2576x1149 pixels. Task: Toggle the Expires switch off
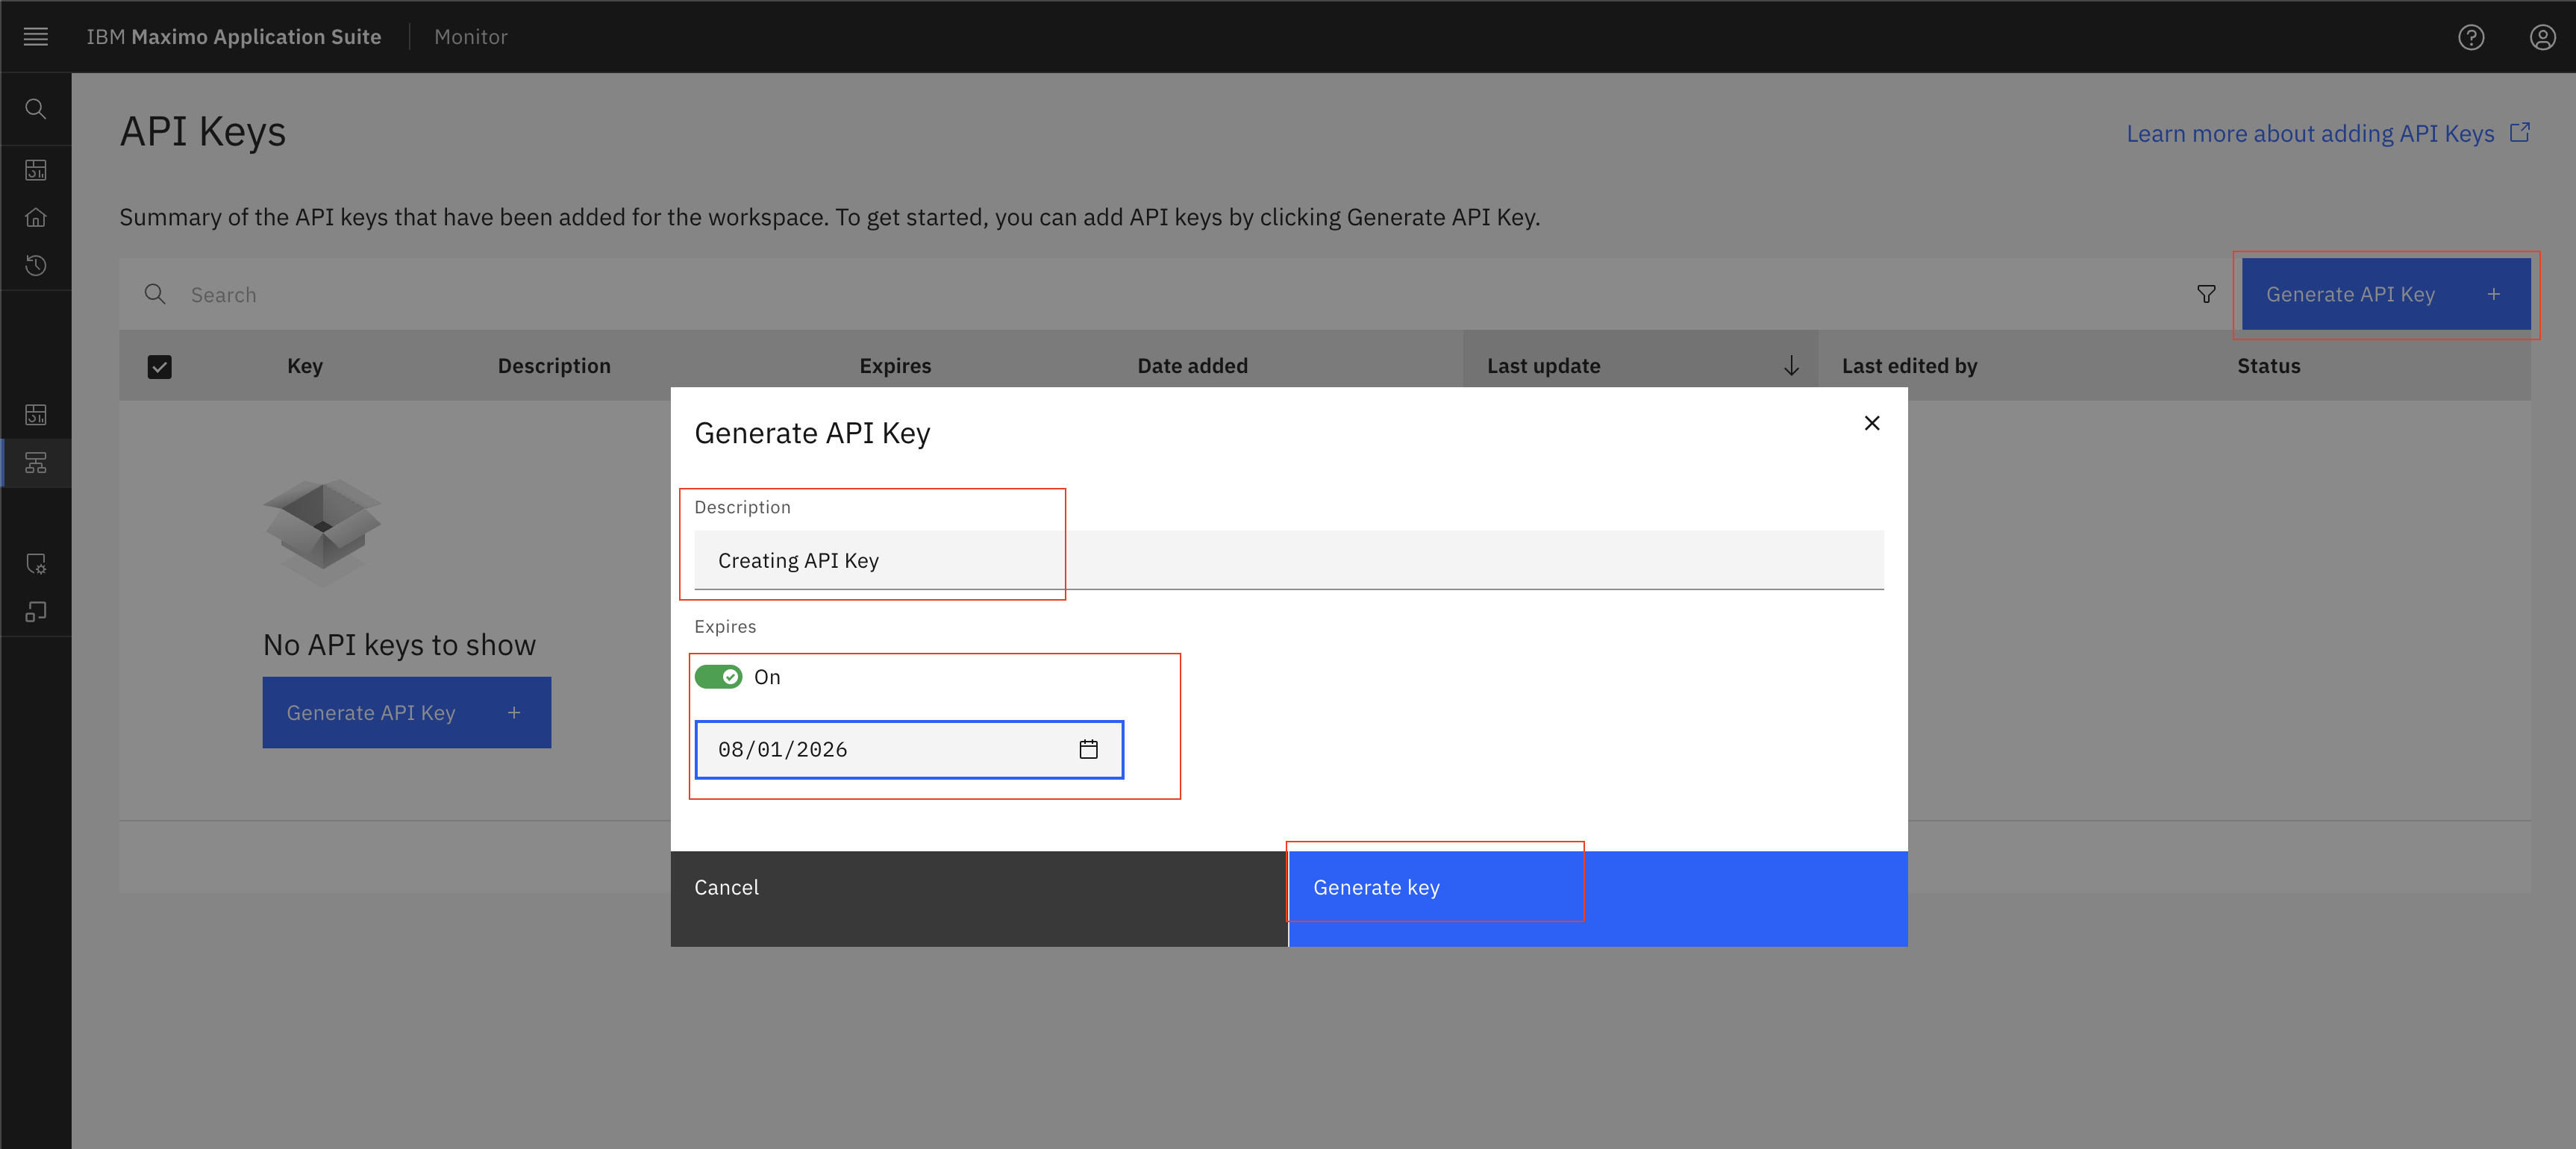(718, 677)
